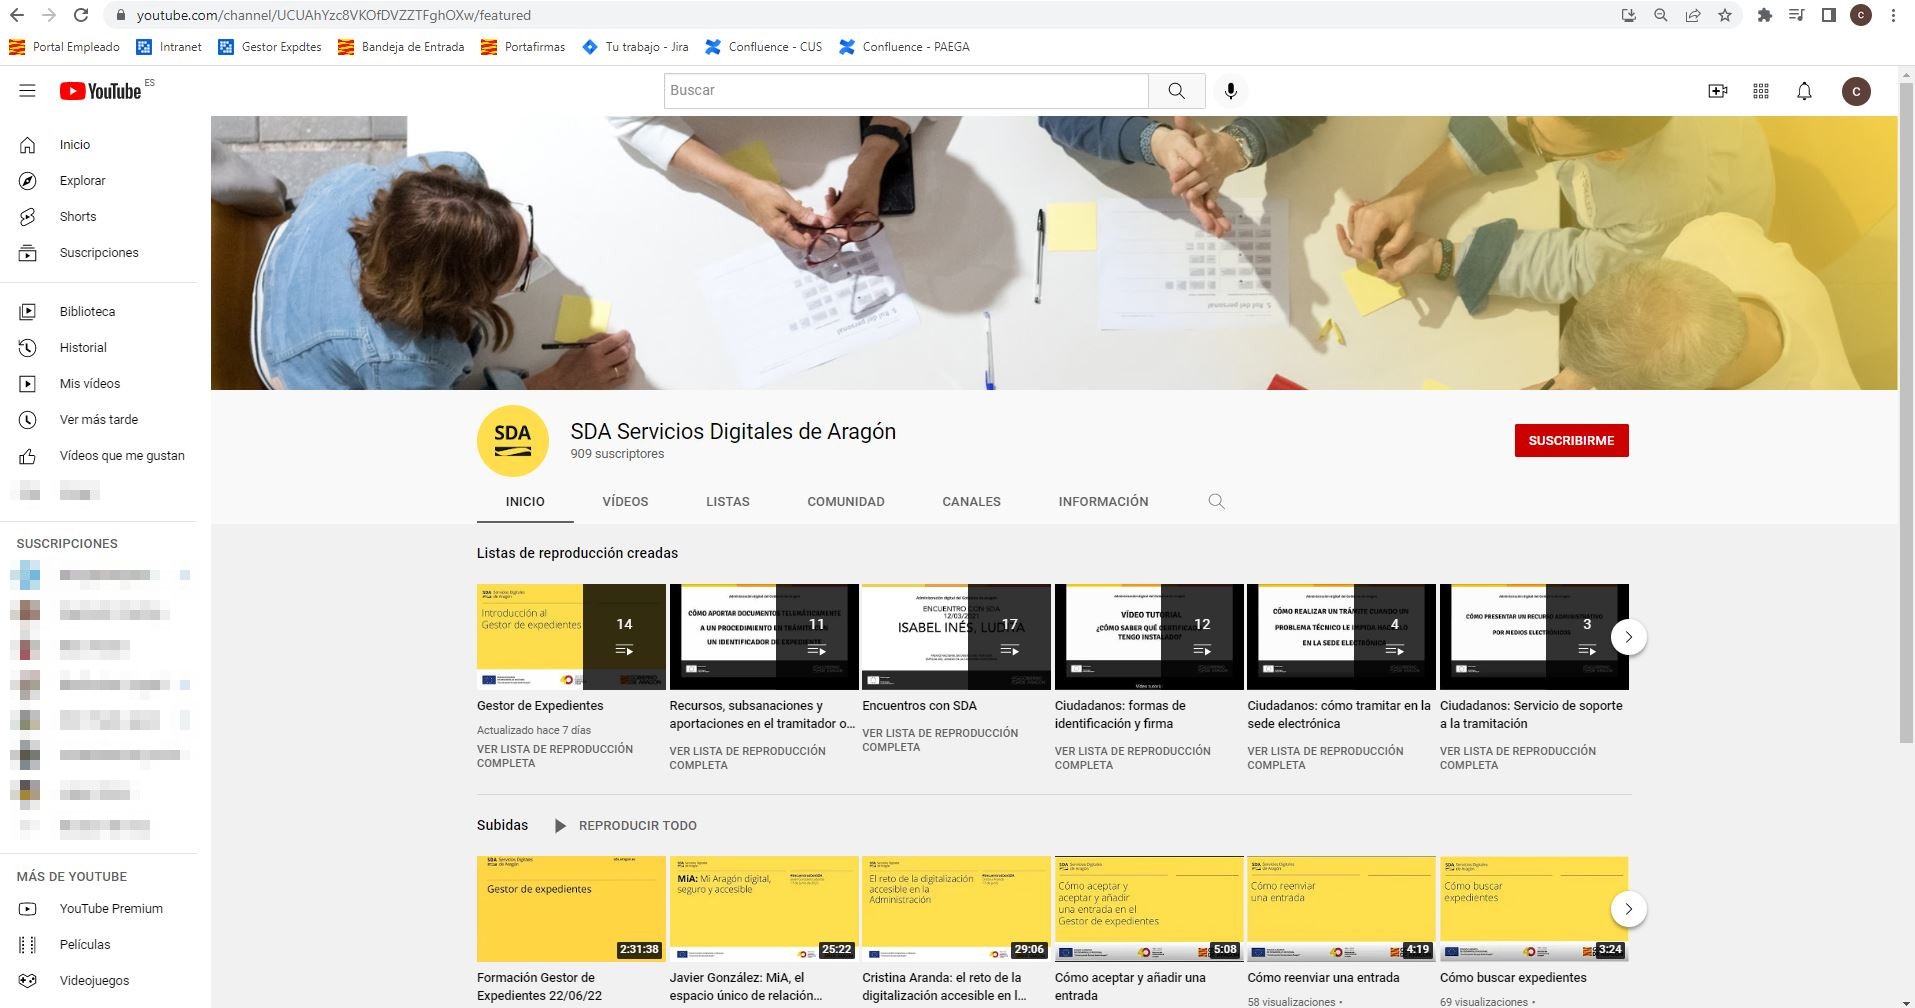Open the YouTube apps grid icon
This screenshot has height=1008, width=1915.
1761,91
